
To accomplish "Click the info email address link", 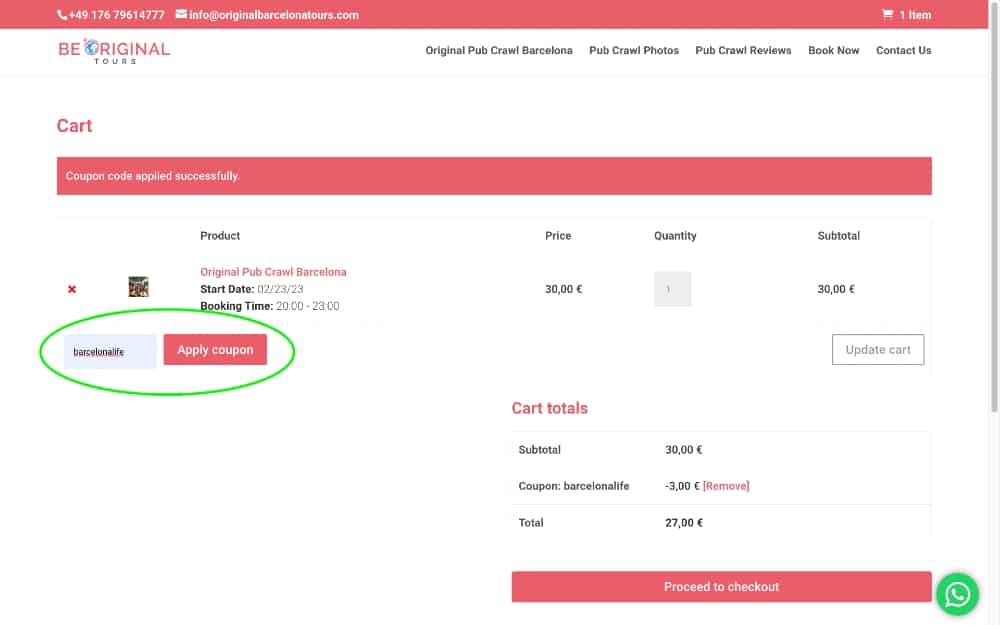I will click(x=267, y=15).
